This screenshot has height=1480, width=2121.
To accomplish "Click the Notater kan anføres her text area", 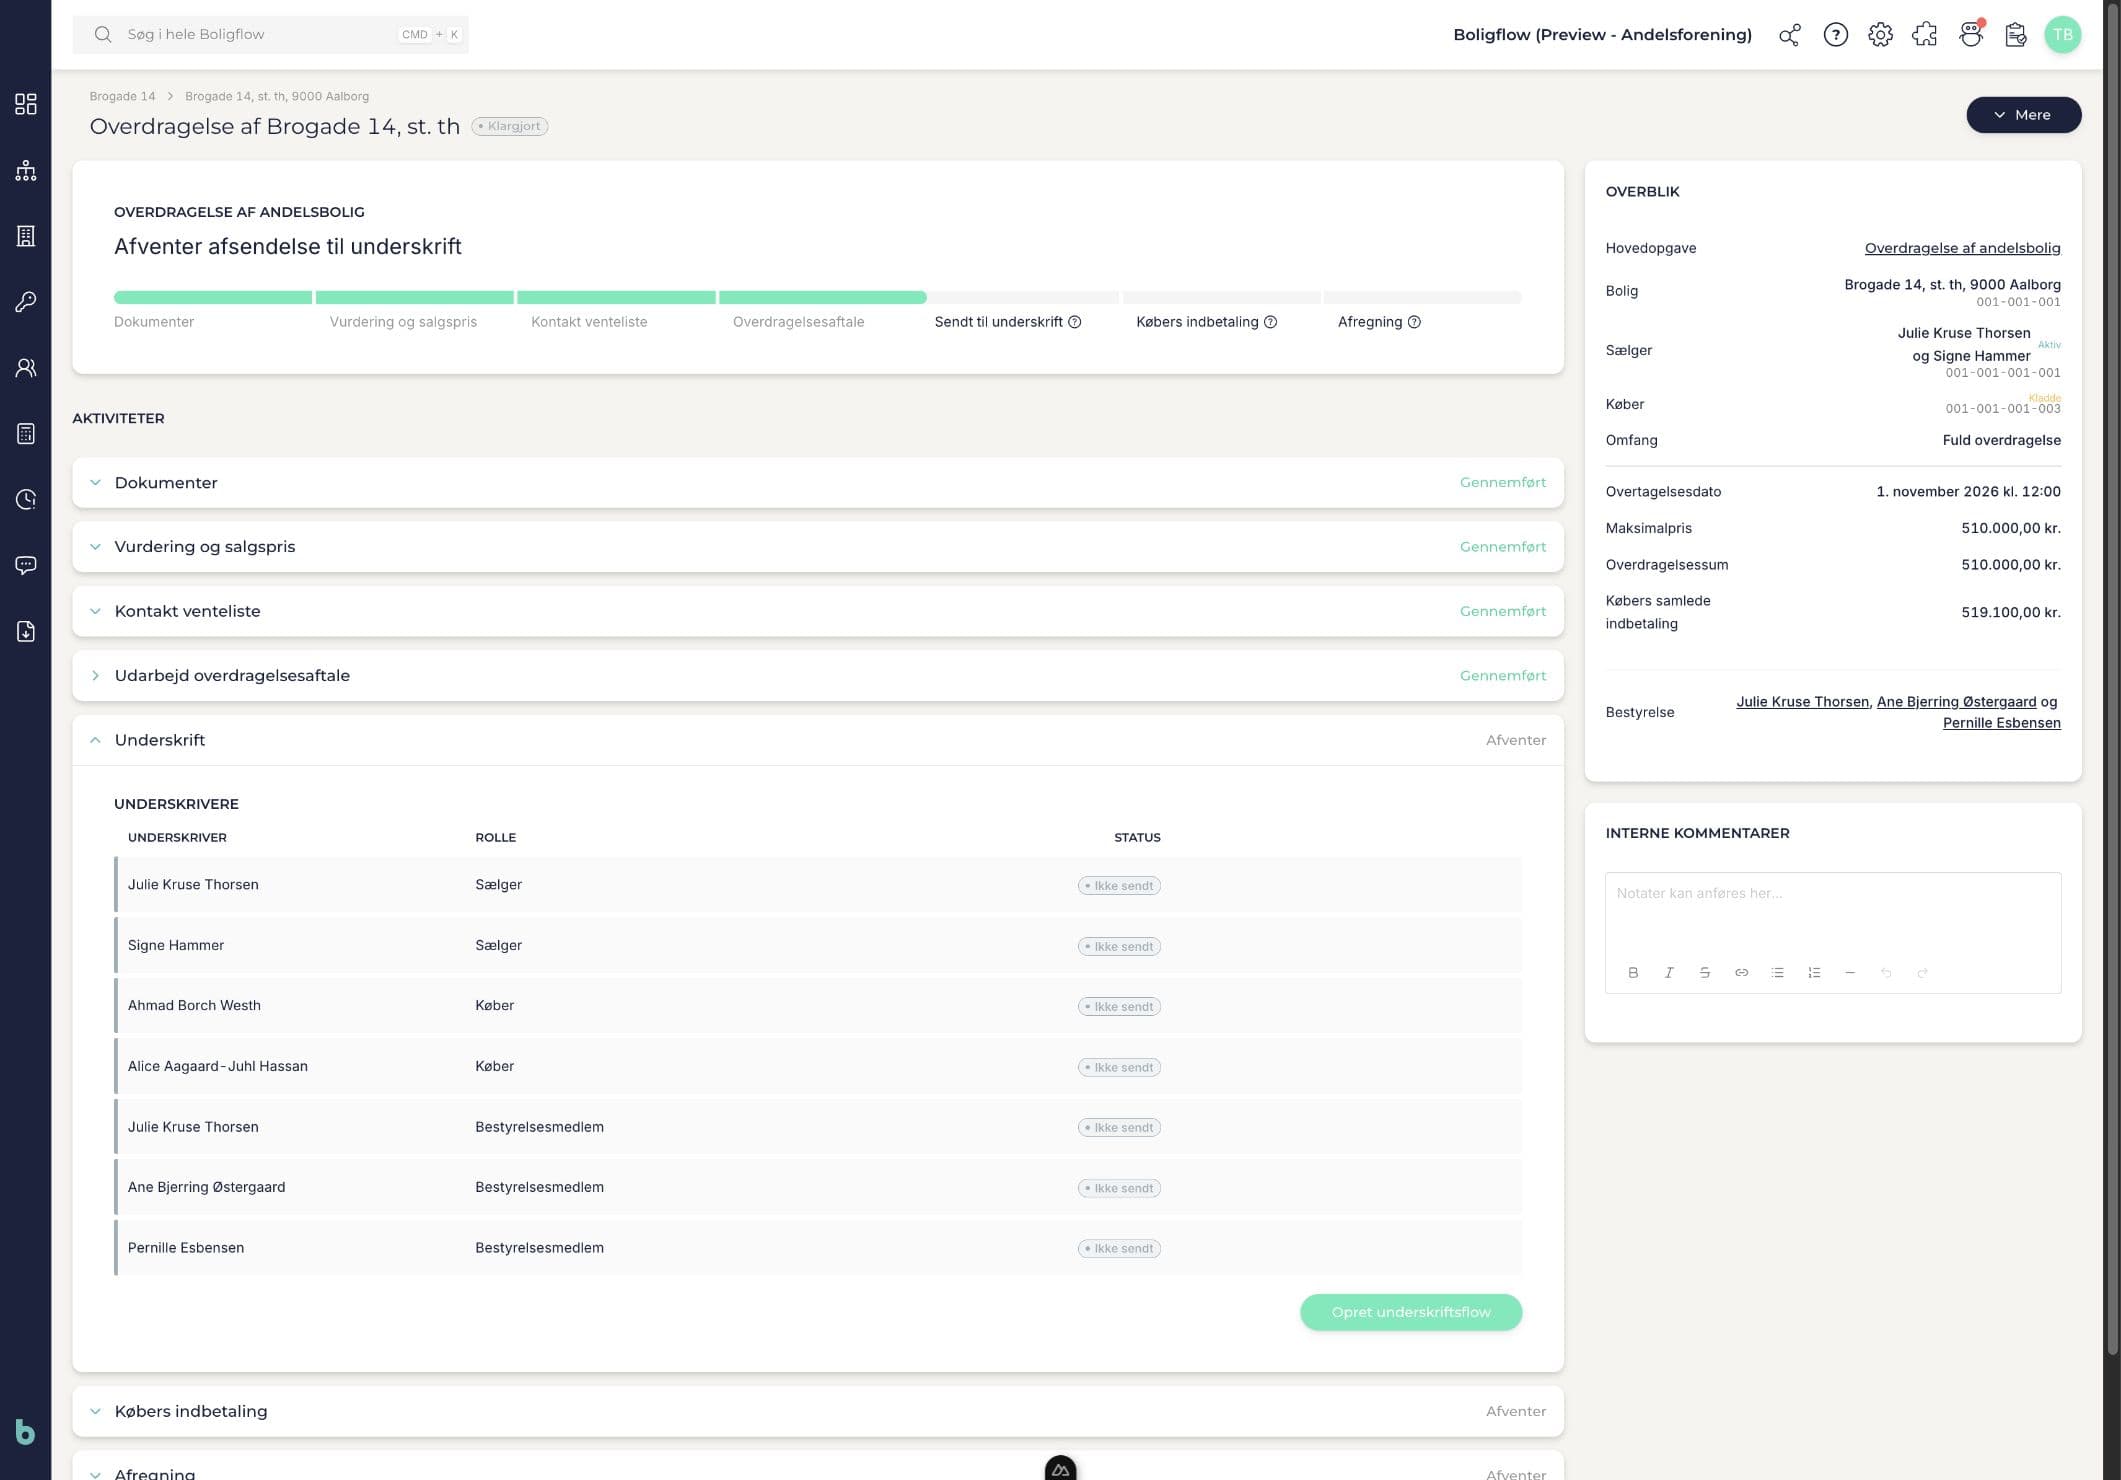I will click(x=1832, y=913).
